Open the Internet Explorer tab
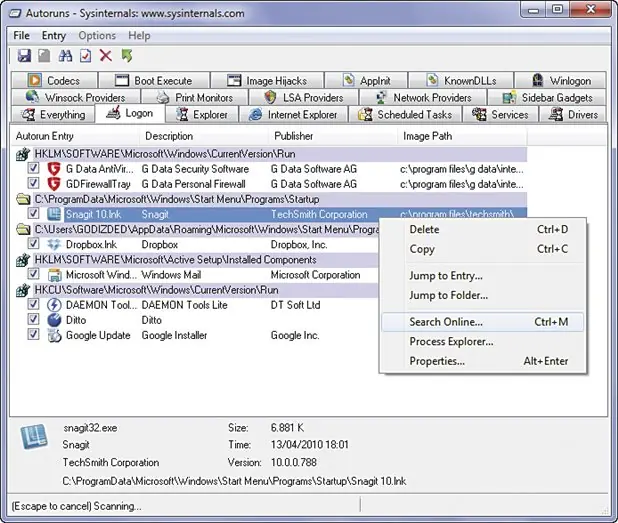Screen dimensions: 618x523 293,115
